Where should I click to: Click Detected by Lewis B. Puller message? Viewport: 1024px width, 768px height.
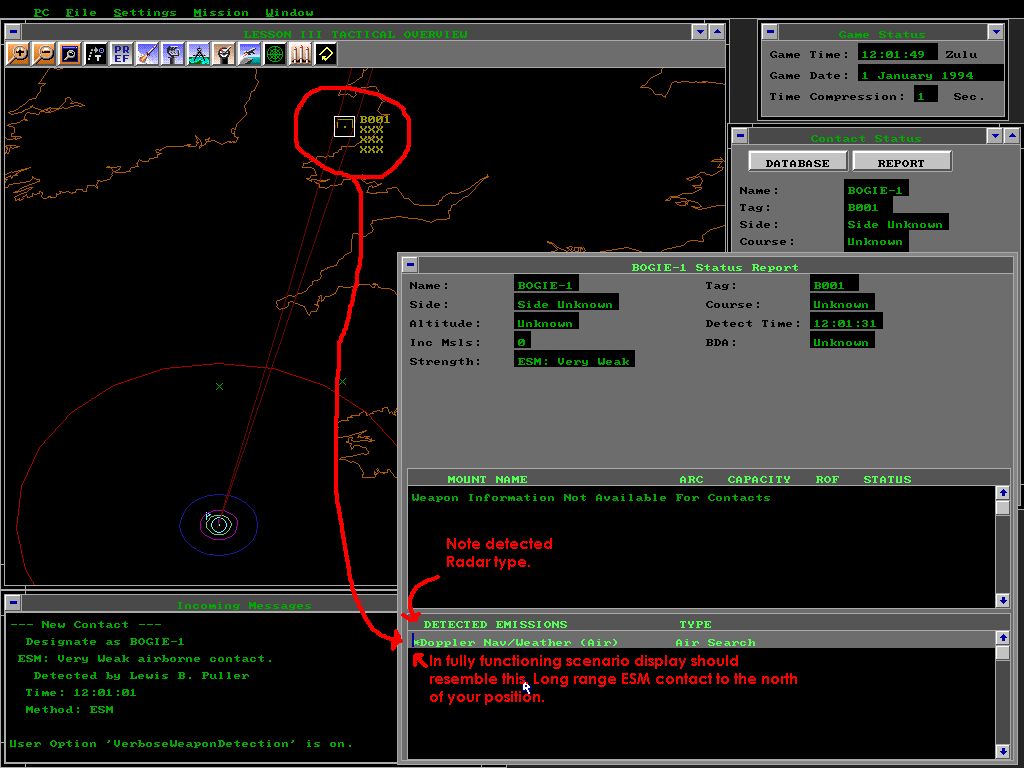tap(141, 675)
